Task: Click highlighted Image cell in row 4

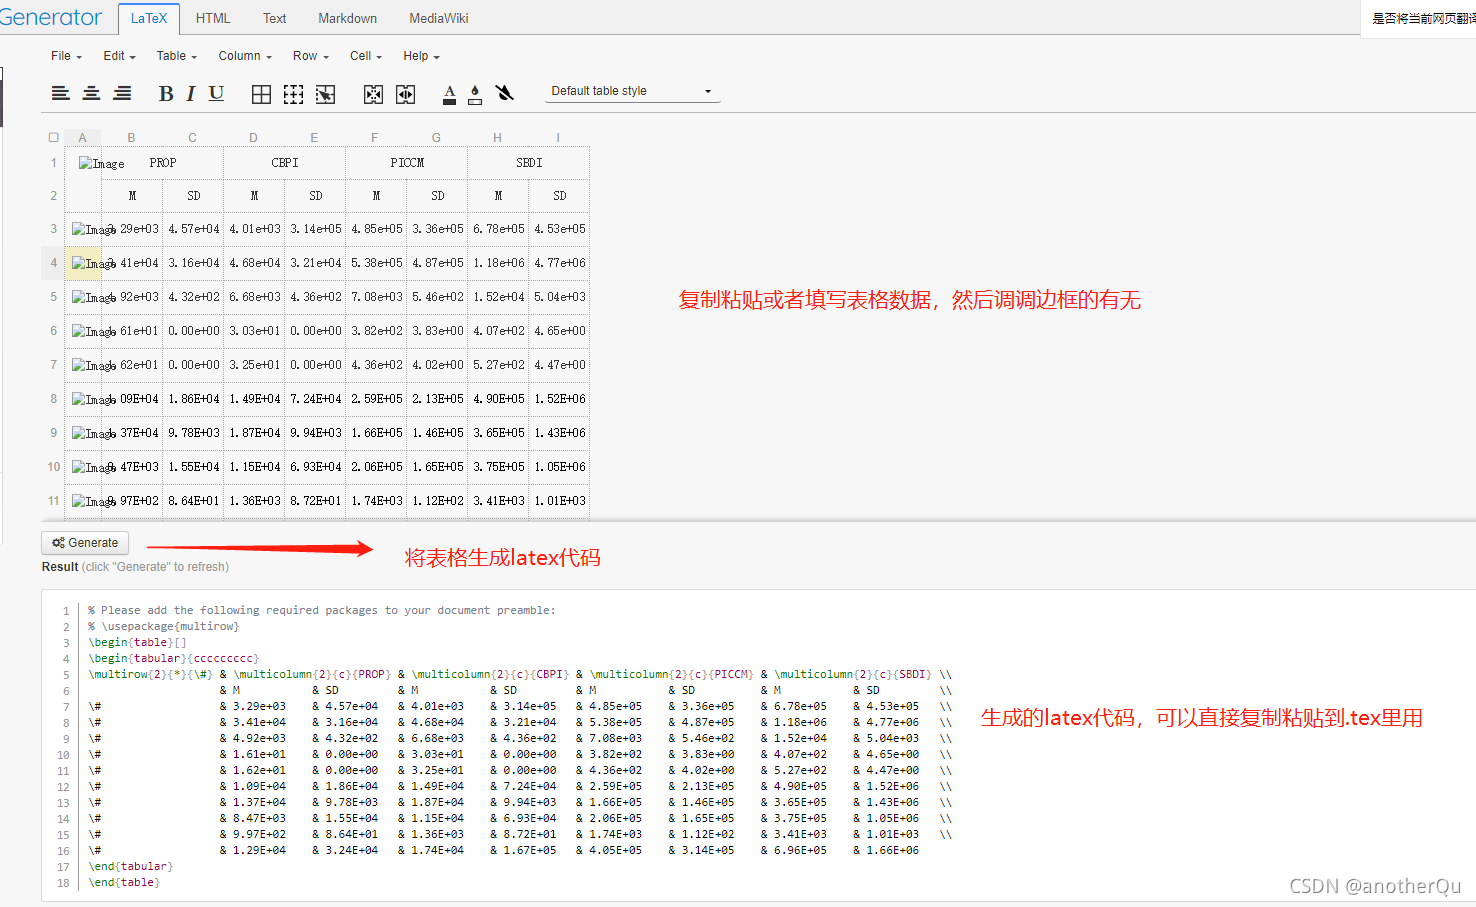Action: (83, 263)
